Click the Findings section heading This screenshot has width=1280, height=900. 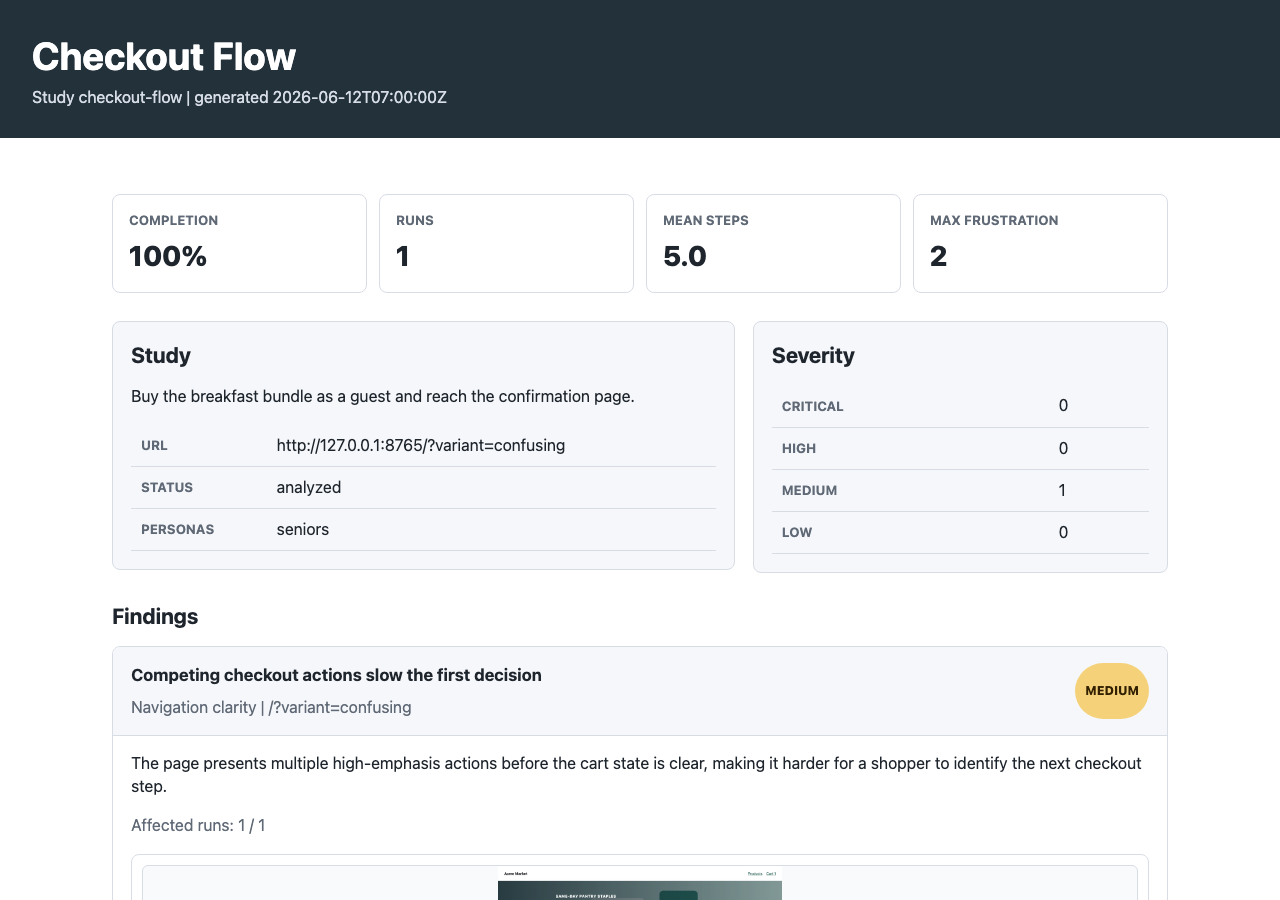coord(155,616)
